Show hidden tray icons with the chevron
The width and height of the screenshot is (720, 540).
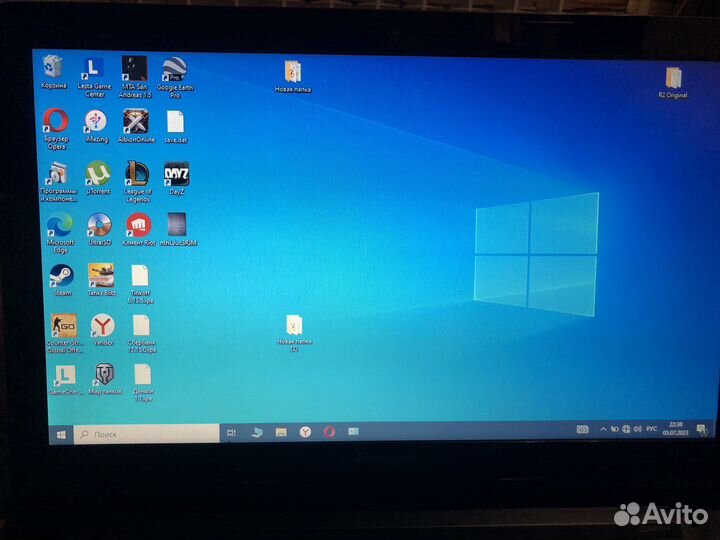[x=603, y=429]
